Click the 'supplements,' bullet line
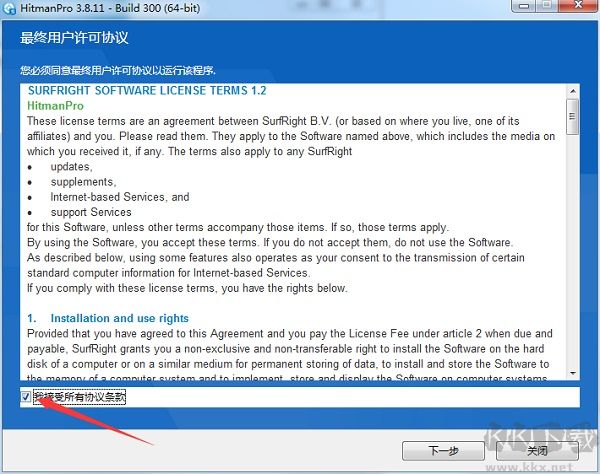Screen dimensions: 600x474 click(x=83, y=182)
